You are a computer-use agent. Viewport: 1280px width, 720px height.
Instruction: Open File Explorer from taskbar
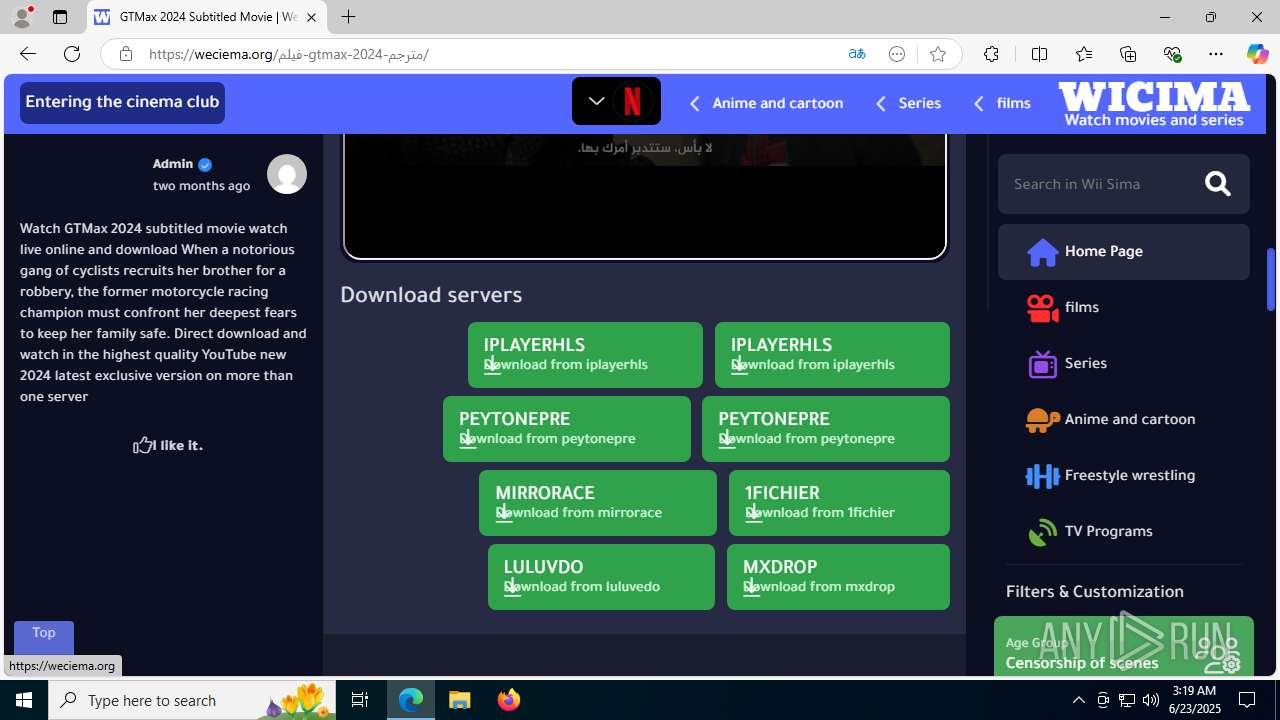(x=460, y=700)
